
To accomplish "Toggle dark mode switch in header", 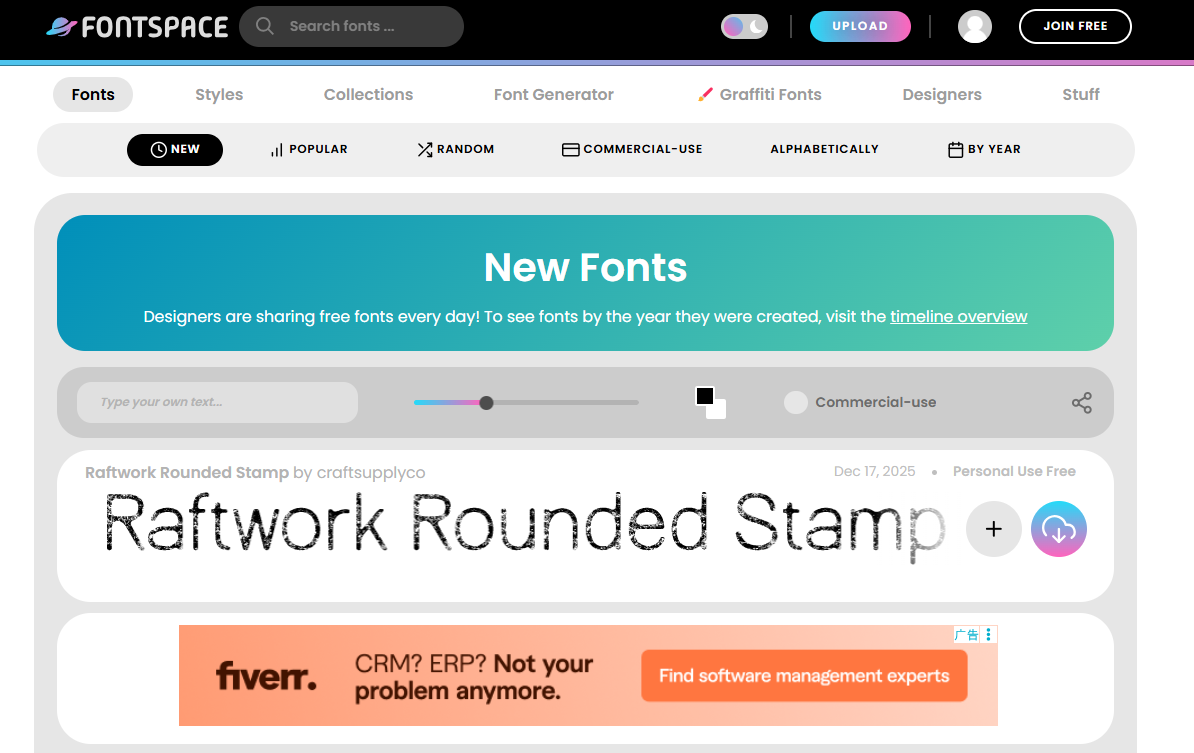I will point(745,27).
